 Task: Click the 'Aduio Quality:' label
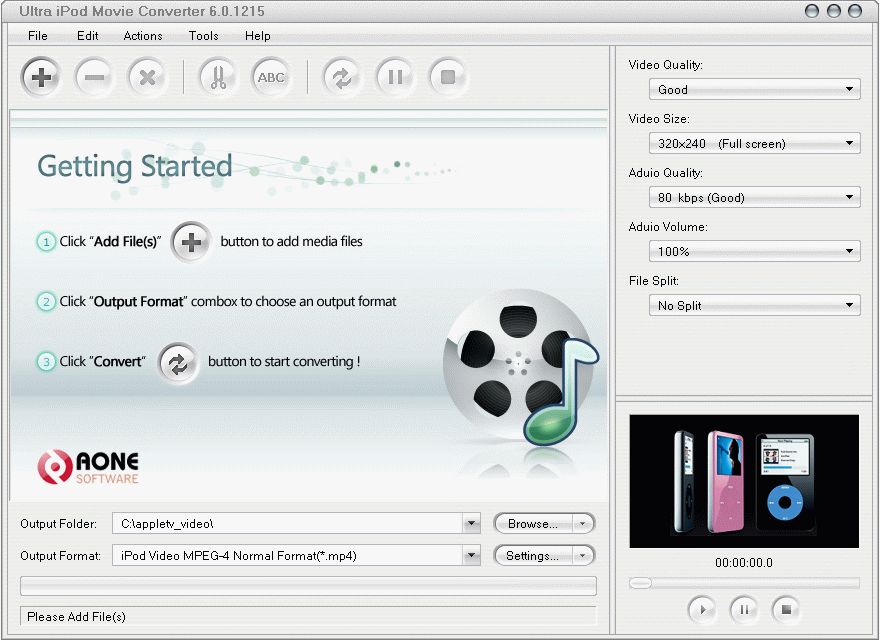[666, 173]
